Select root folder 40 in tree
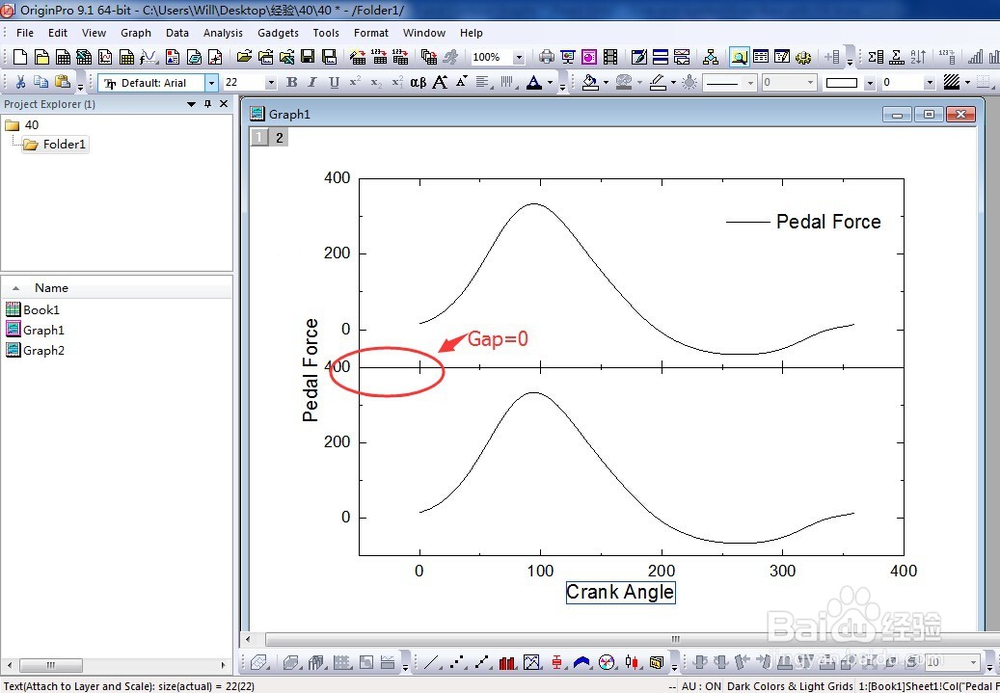The image size is (1000, 693). [22, 125]
